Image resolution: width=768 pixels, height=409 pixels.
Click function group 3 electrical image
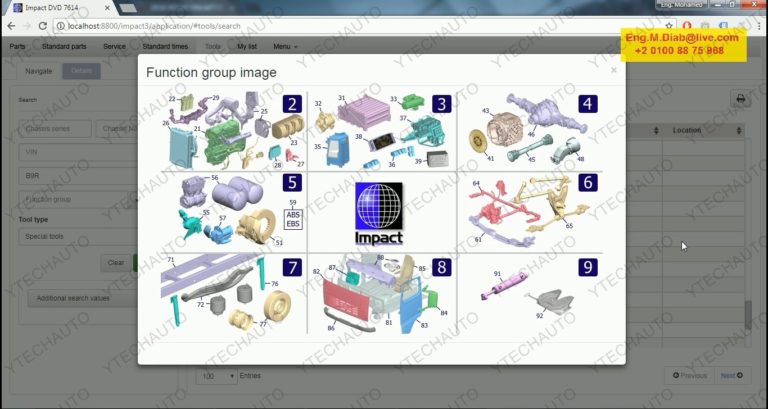click(381, 130)
